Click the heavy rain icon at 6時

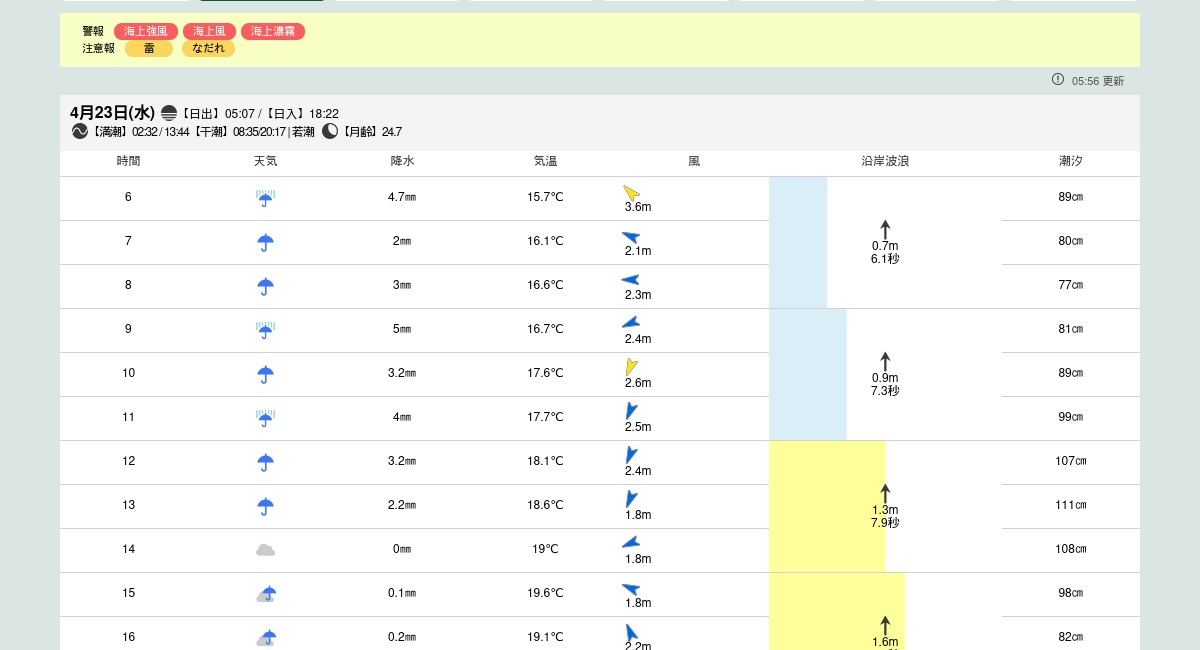265,198
